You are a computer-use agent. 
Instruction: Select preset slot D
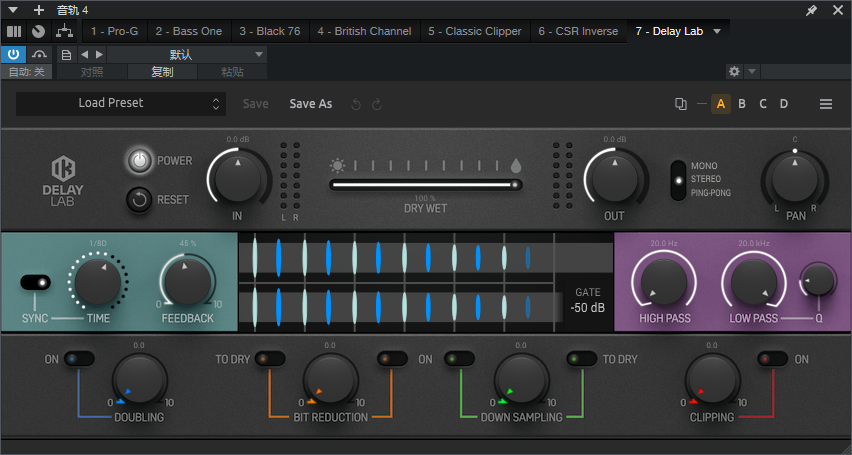tap(784, 104)
